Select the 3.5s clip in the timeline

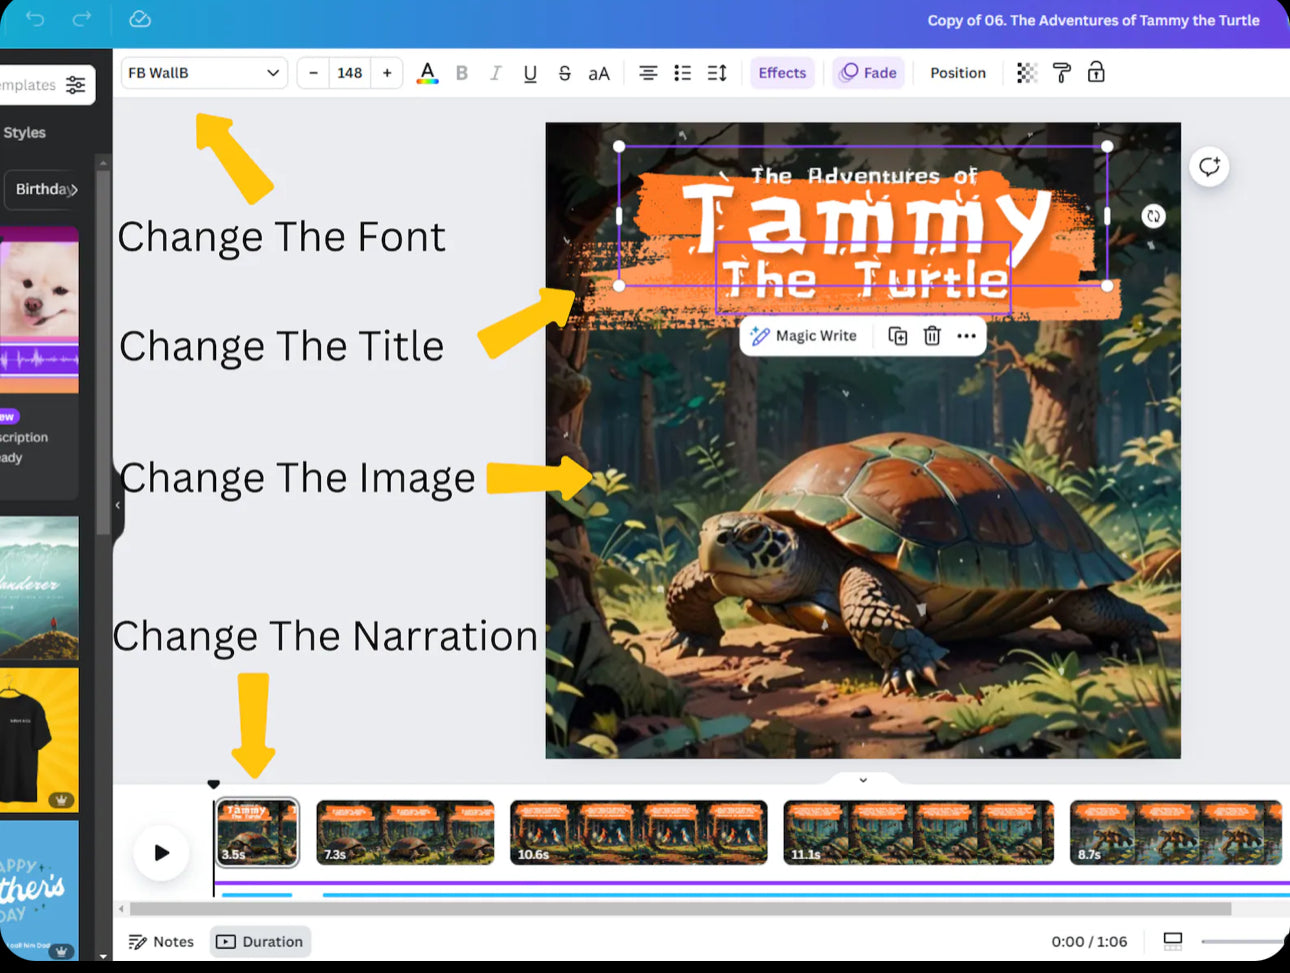tap(257, 832)
